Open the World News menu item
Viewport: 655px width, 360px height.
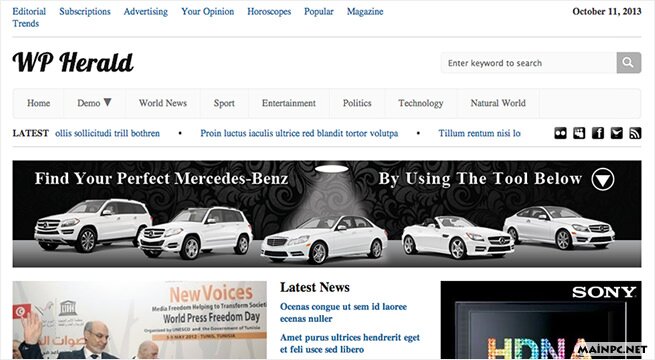tap(163, 103)
